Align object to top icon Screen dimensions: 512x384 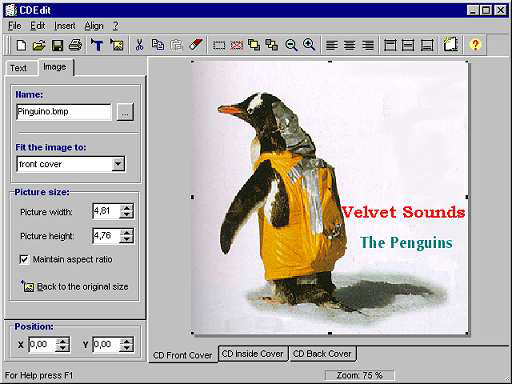click(x=390, y=45)
